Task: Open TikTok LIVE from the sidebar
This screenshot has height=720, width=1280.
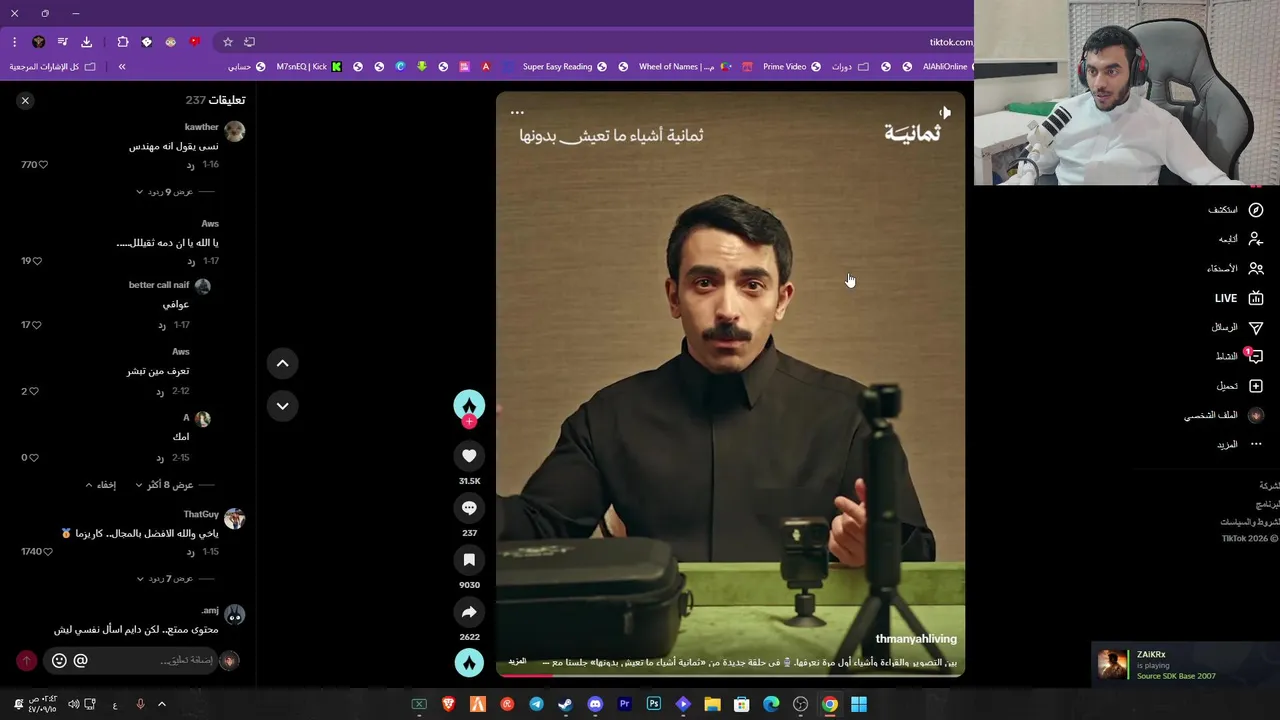Action: coord(1239,298)
